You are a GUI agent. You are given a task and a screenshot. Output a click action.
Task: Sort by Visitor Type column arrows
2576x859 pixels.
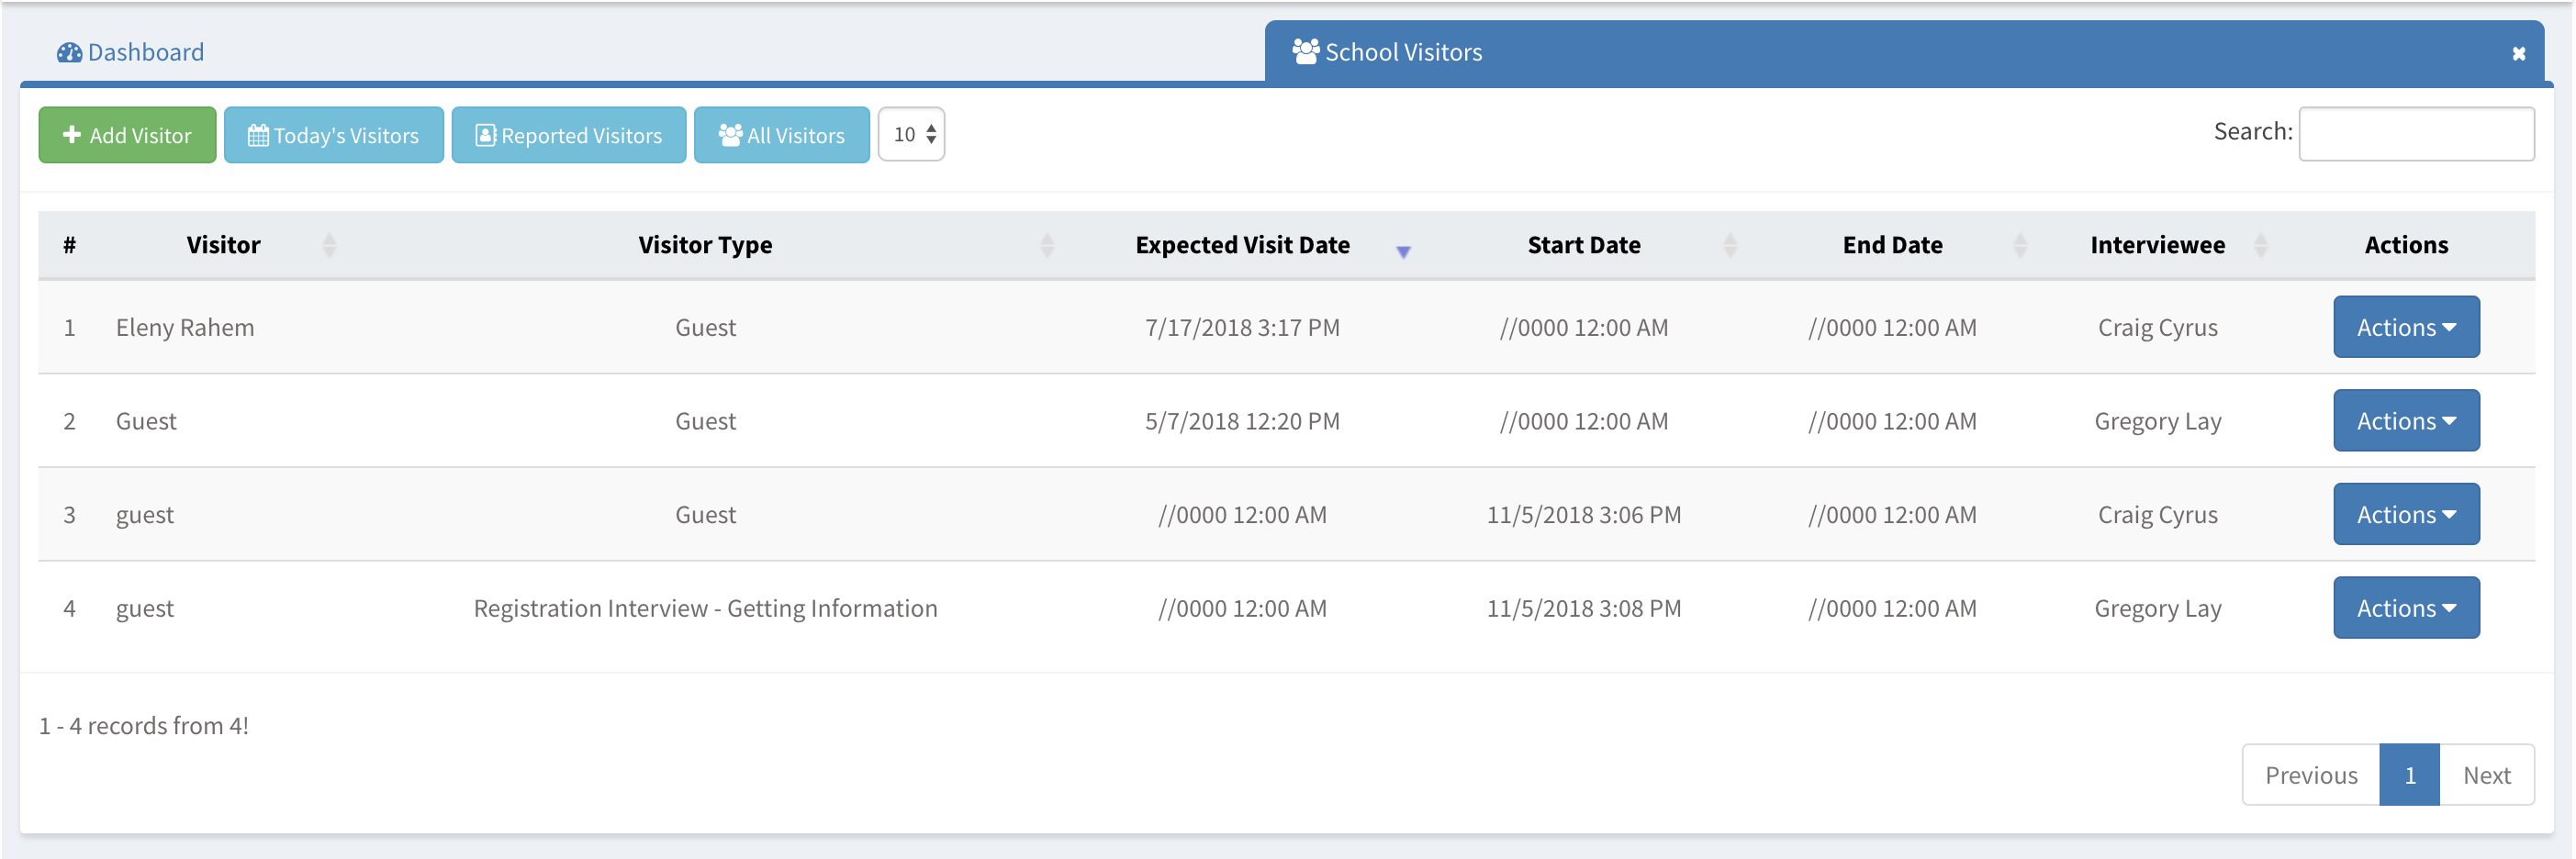pyautogui.click(x=1047, y=245)
